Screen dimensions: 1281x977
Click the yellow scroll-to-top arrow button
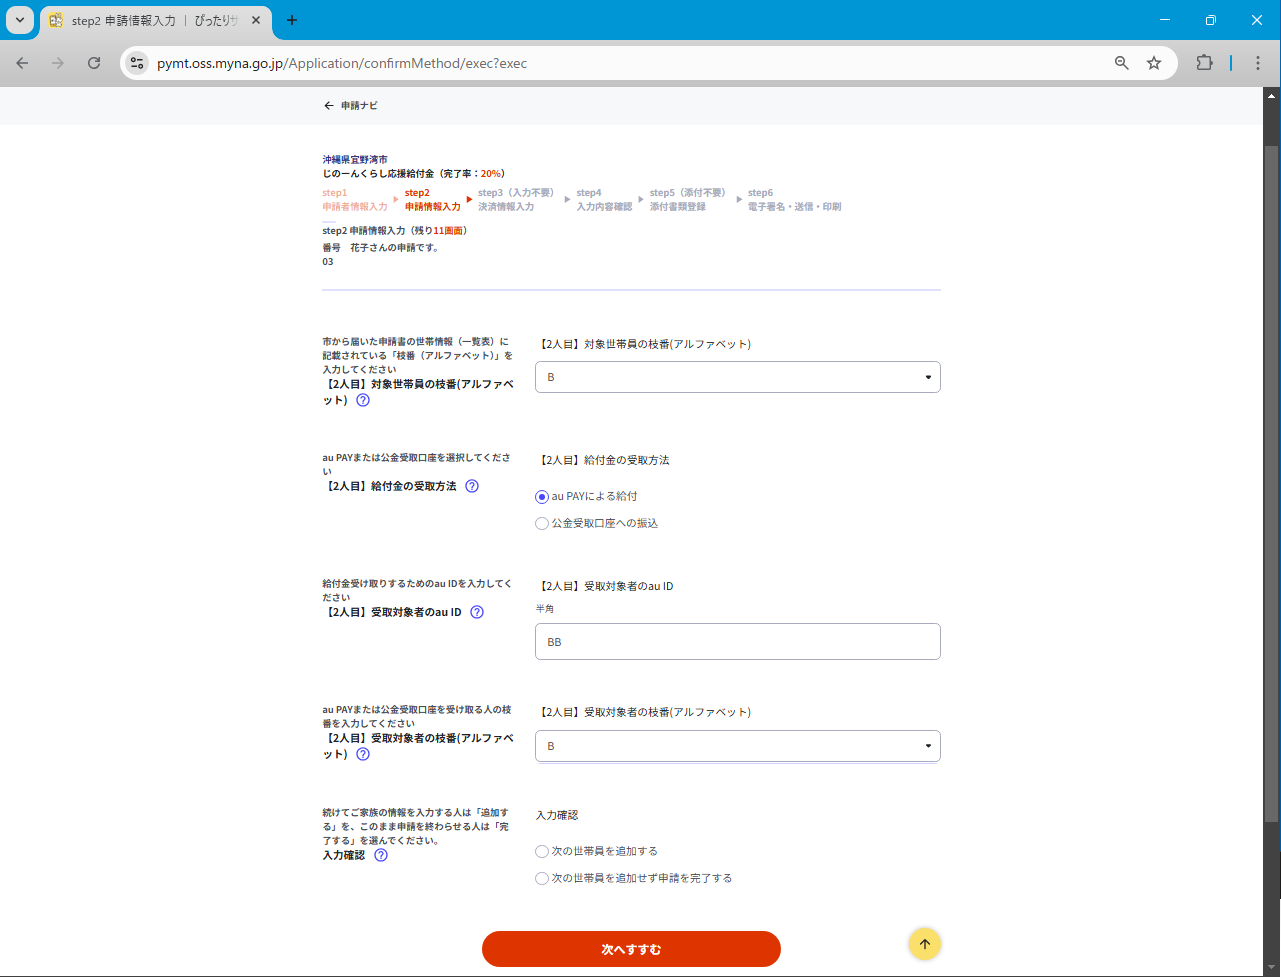point(924,944)
